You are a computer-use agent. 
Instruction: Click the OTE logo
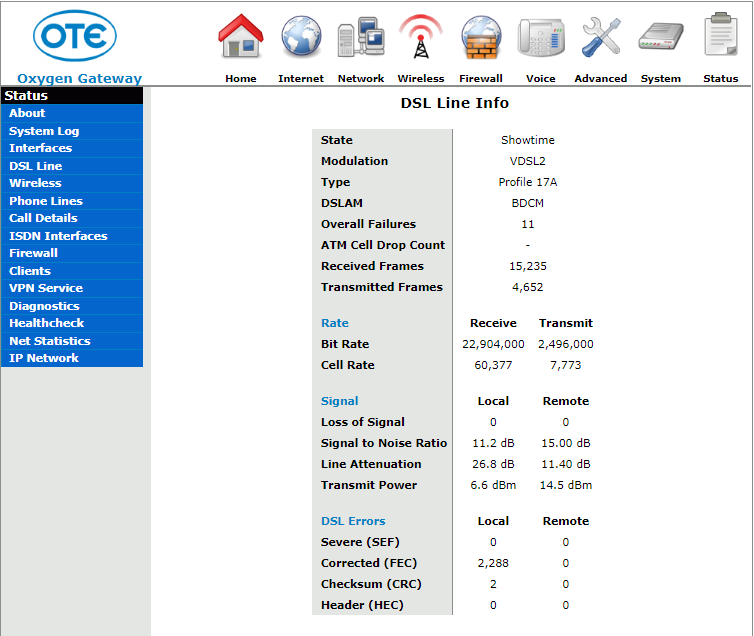point(75,36)
